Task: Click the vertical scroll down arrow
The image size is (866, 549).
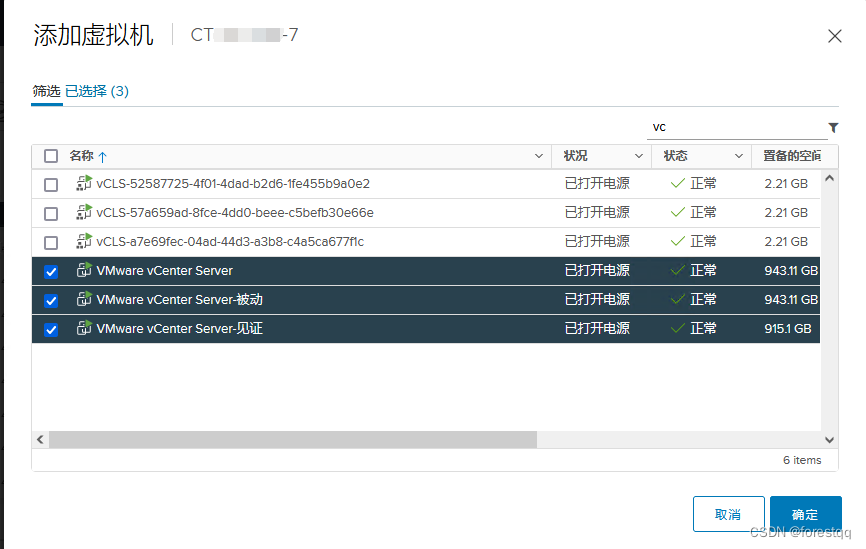Action: [x=829, y=440]
